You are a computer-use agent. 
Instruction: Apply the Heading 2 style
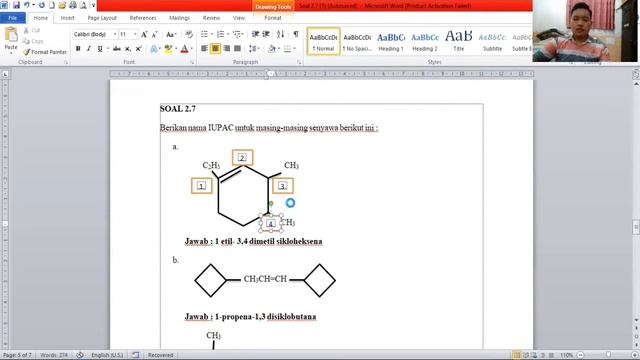click(424, 41)
